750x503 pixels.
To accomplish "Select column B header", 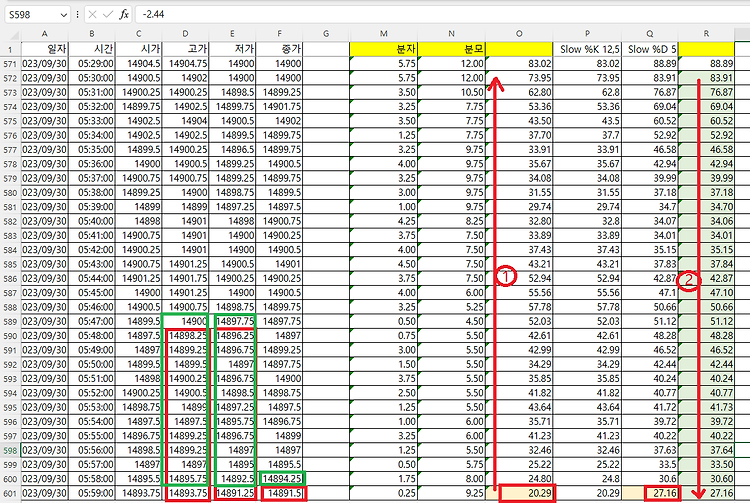I will coord(92,34).
